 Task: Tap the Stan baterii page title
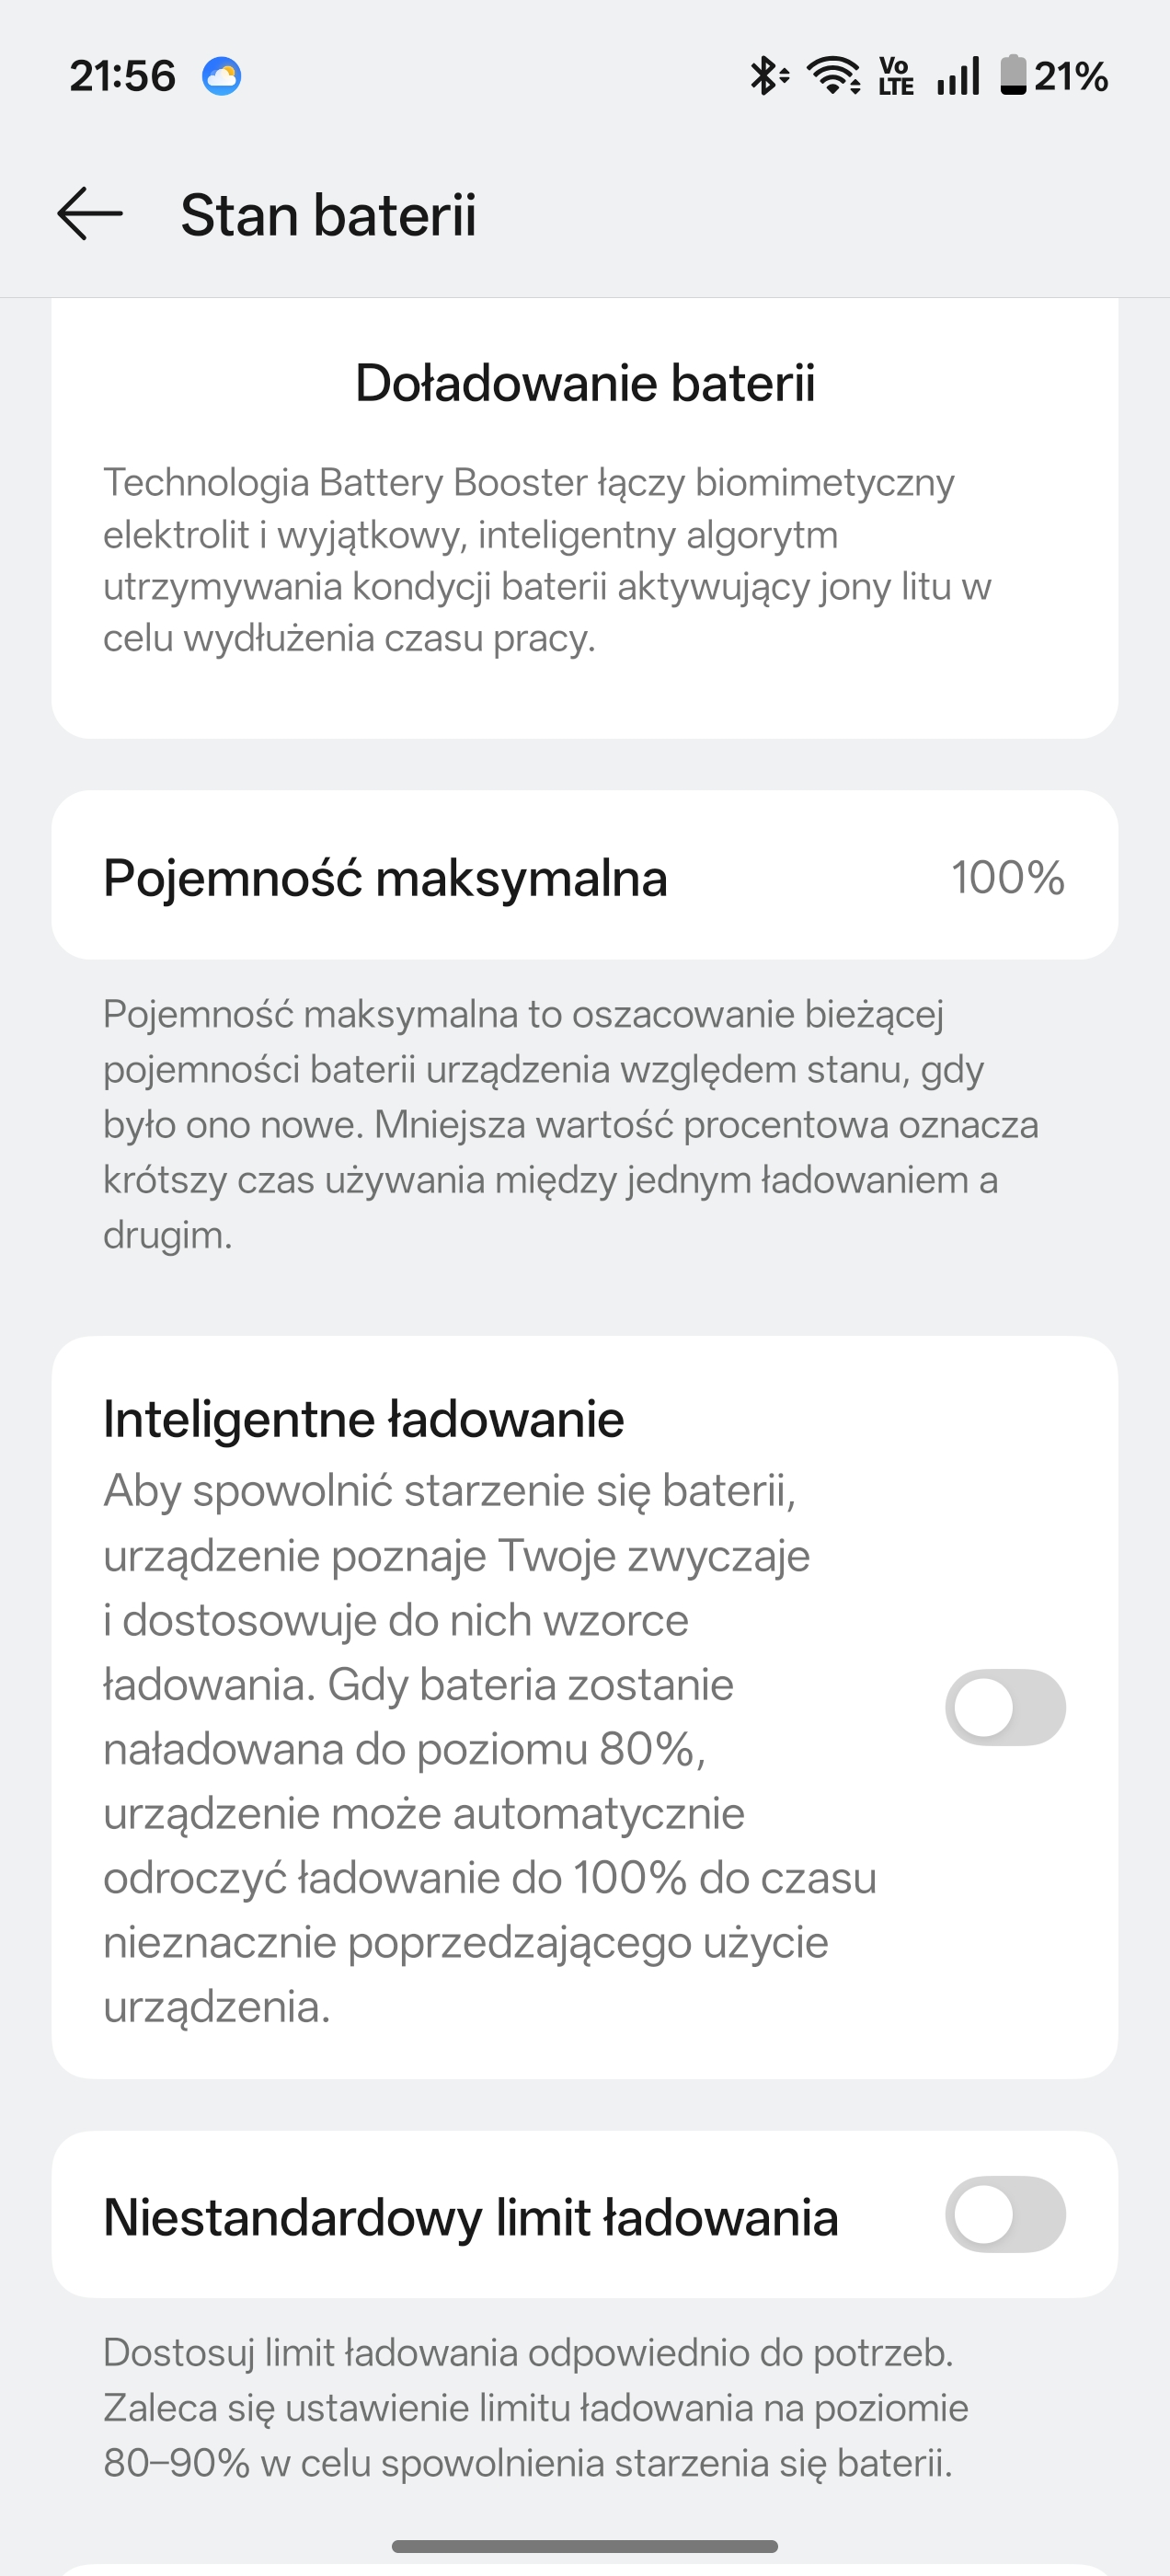(x=328, y=215)
